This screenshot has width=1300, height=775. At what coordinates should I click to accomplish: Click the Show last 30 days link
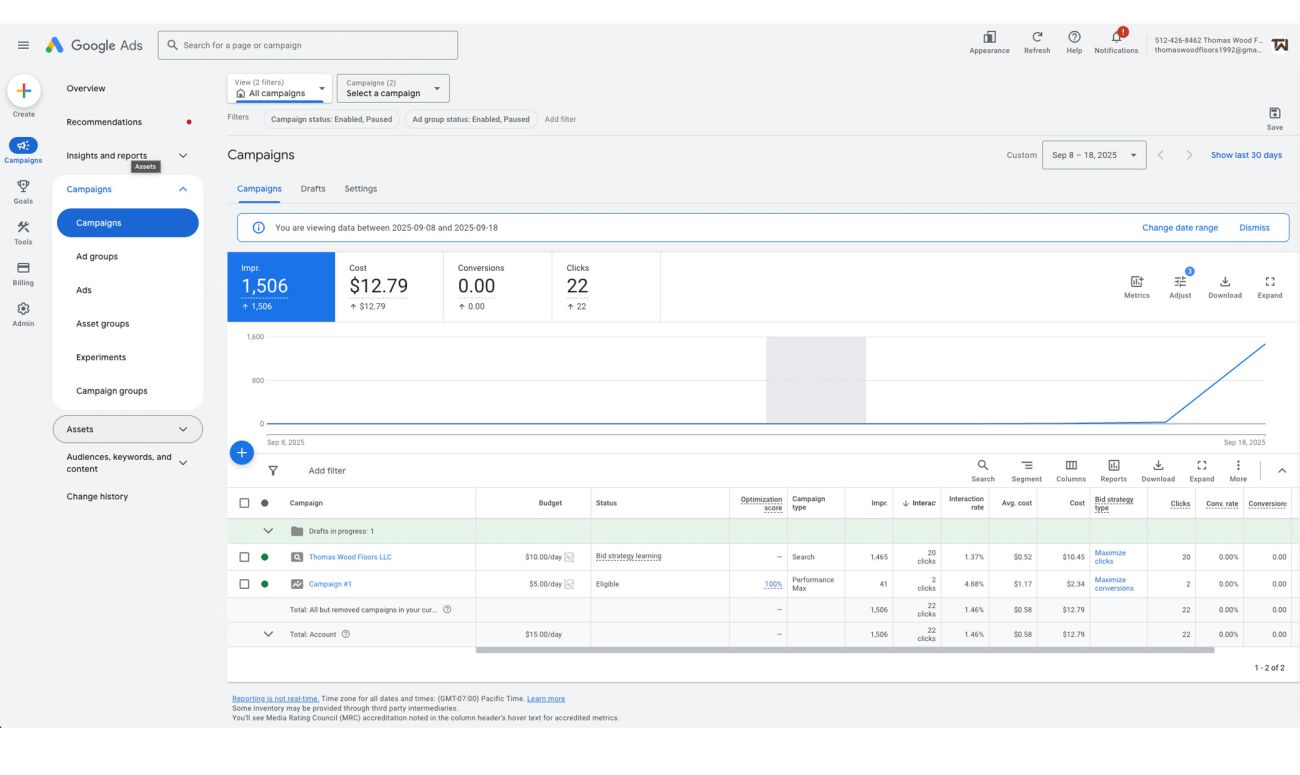[1246, 155]
